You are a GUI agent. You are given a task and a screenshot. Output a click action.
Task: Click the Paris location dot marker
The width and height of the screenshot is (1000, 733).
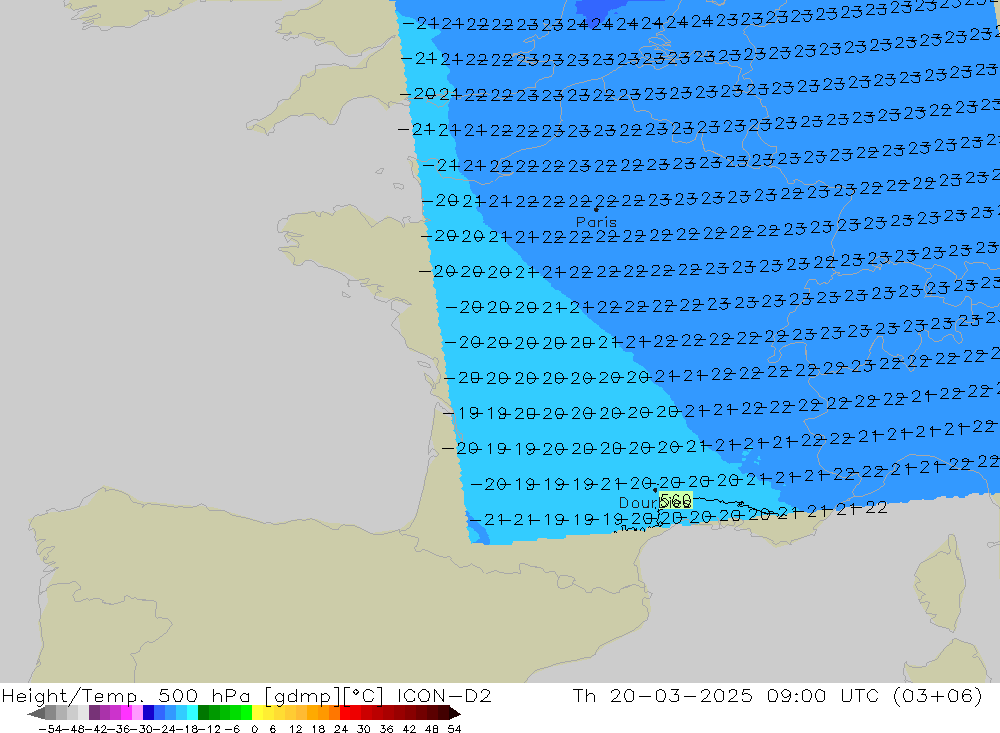[x=597, y=209]
